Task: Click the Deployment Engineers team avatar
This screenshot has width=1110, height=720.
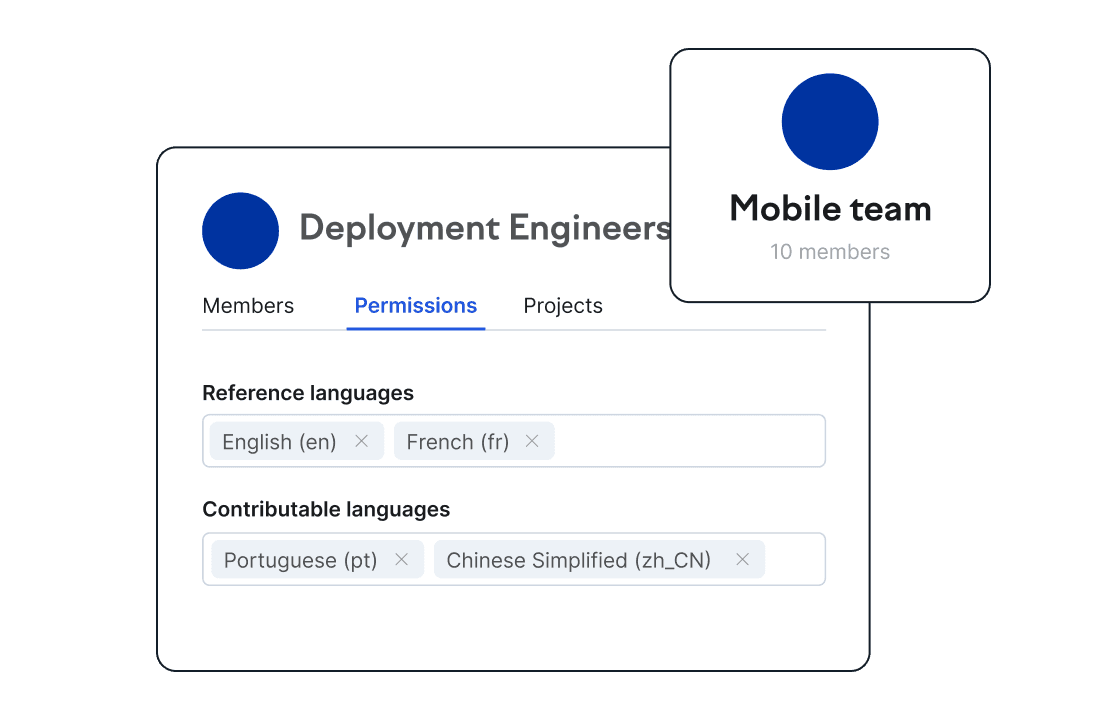Action: [240, 230]
